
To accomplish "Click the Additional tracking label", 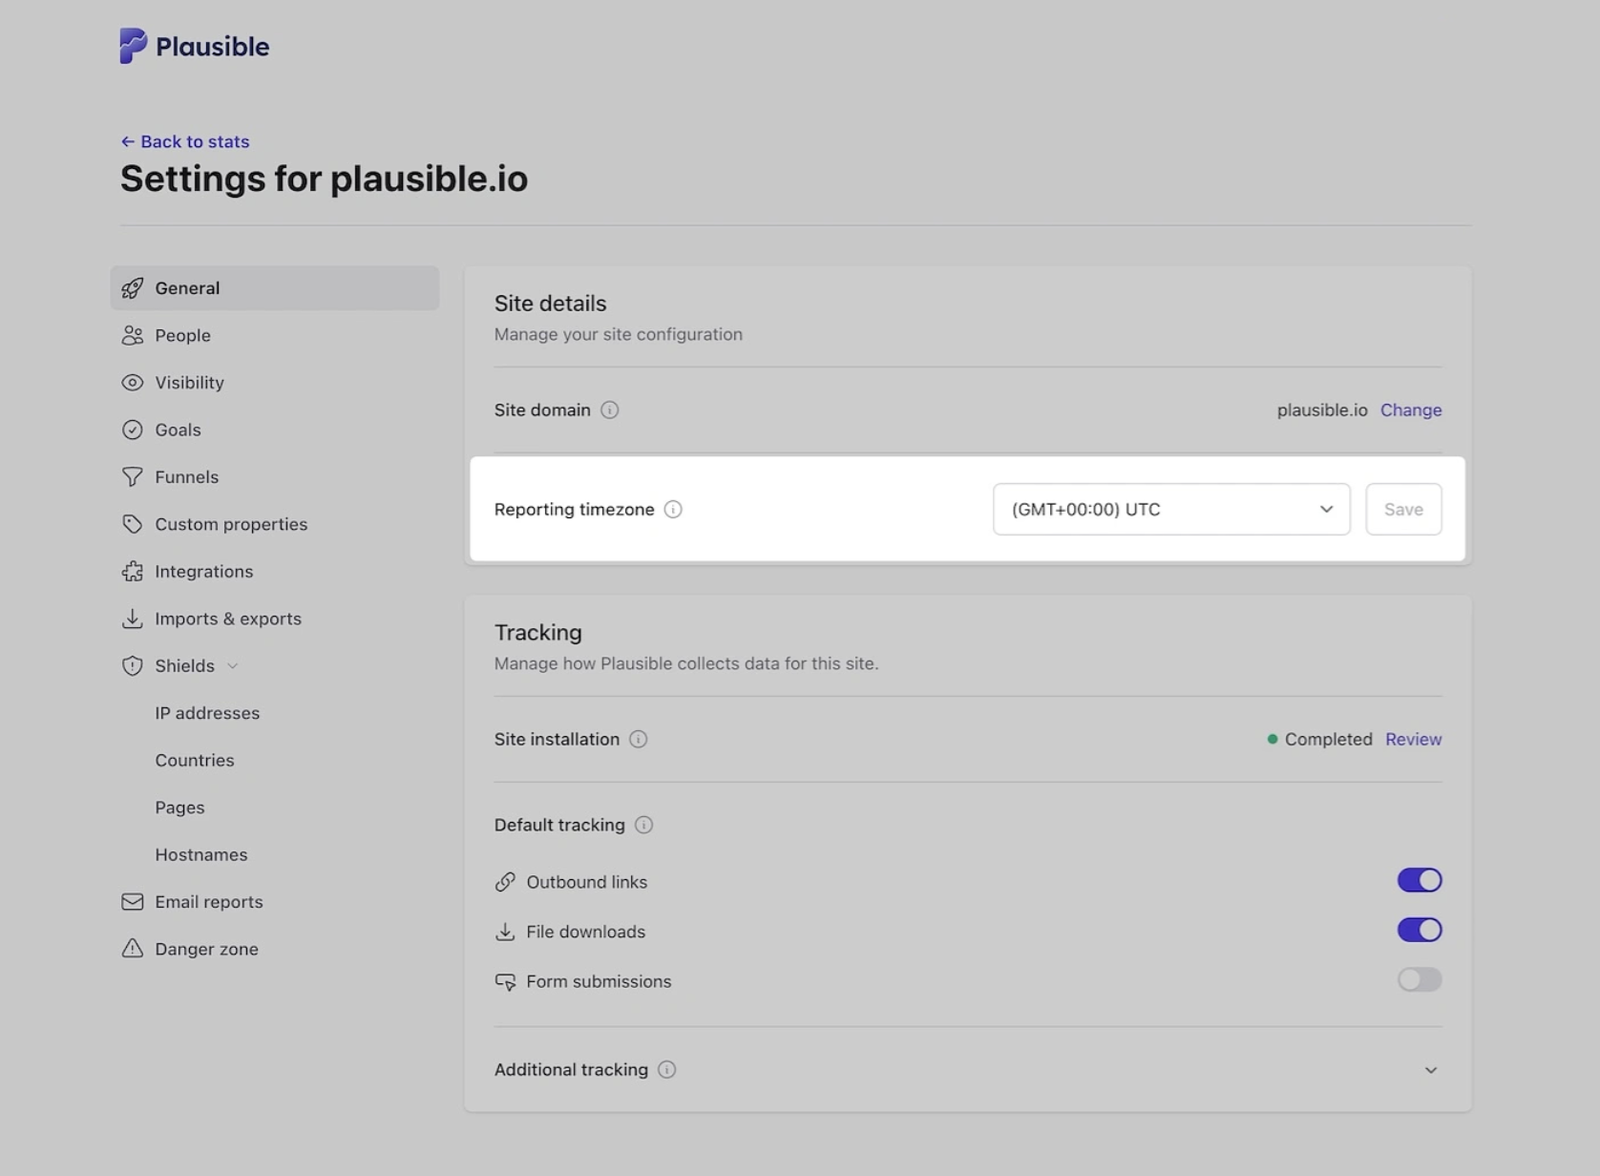I will click(x=571, y=1070).
